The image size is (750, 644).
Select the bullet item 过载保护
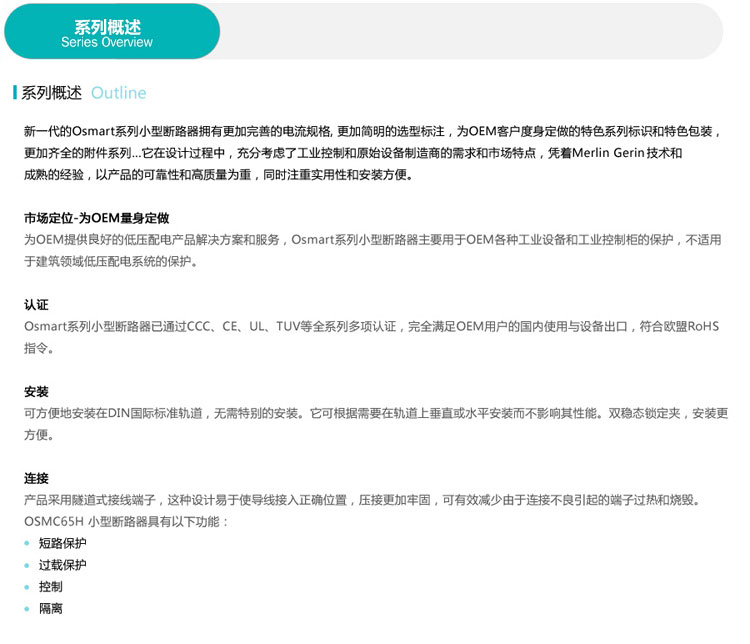(63, 565)
